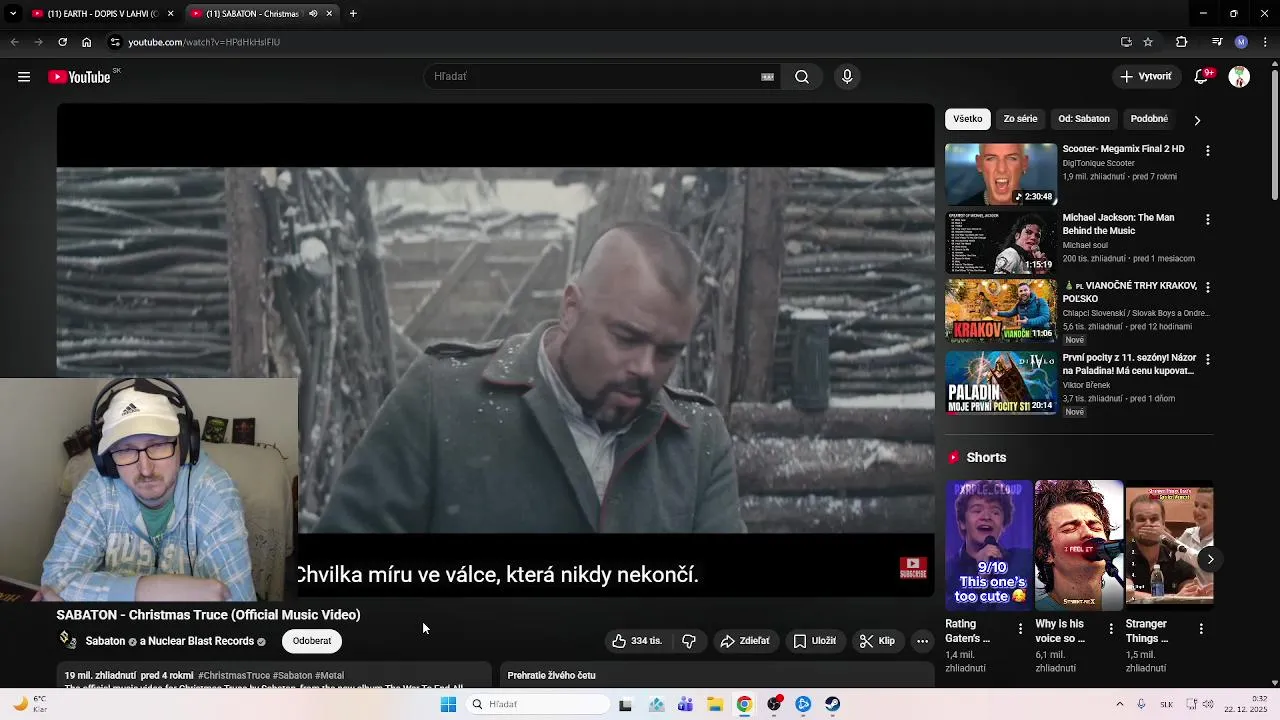The width and height of the screenshot is (1280, 720).
Task: Show more filter chips arrow
Action: (x=1197, y=120)
